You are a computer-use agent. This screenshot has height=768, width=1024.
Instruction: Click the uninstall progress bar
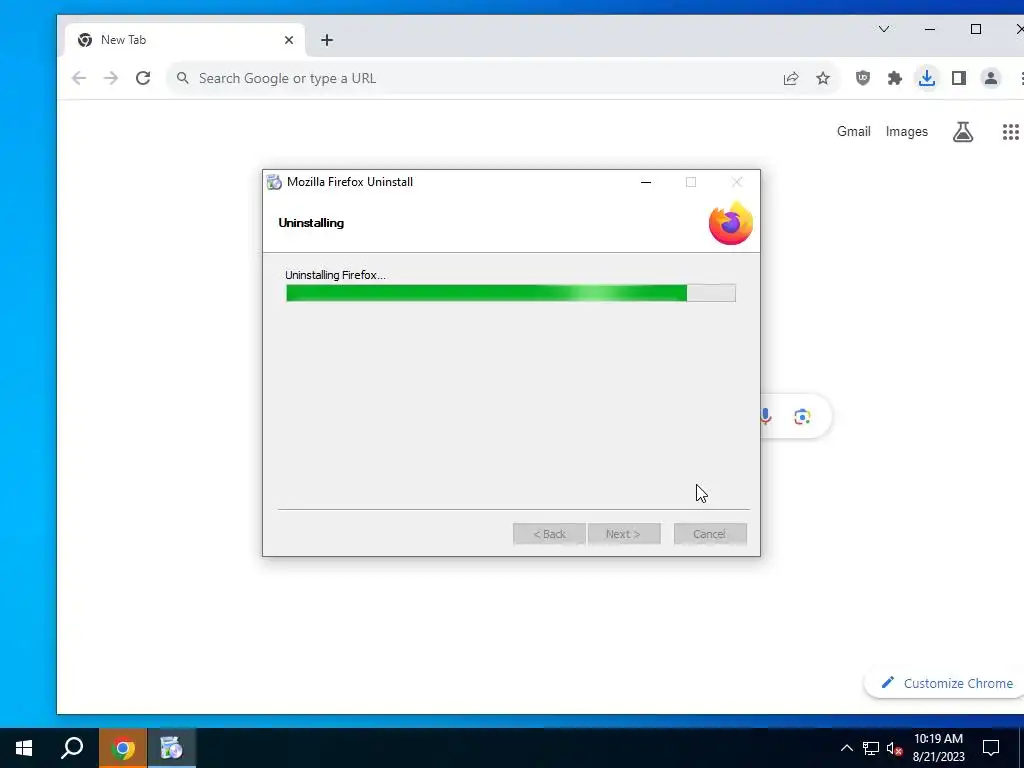[511, 293]
